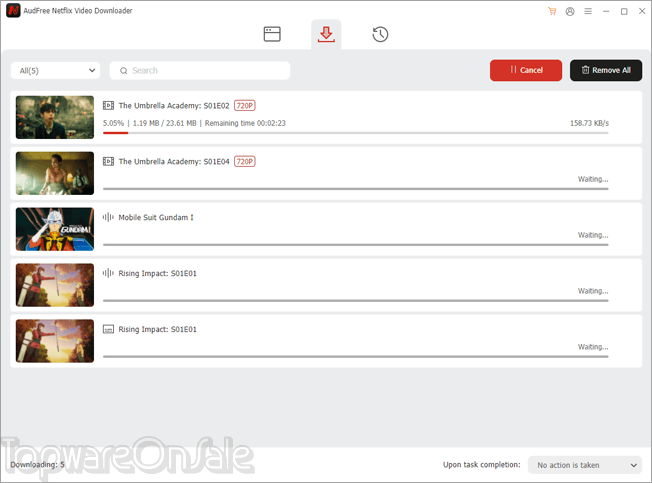Click 720P badge on Umbrella Academy S01E04
652x483 pixels.
[244, 161]
